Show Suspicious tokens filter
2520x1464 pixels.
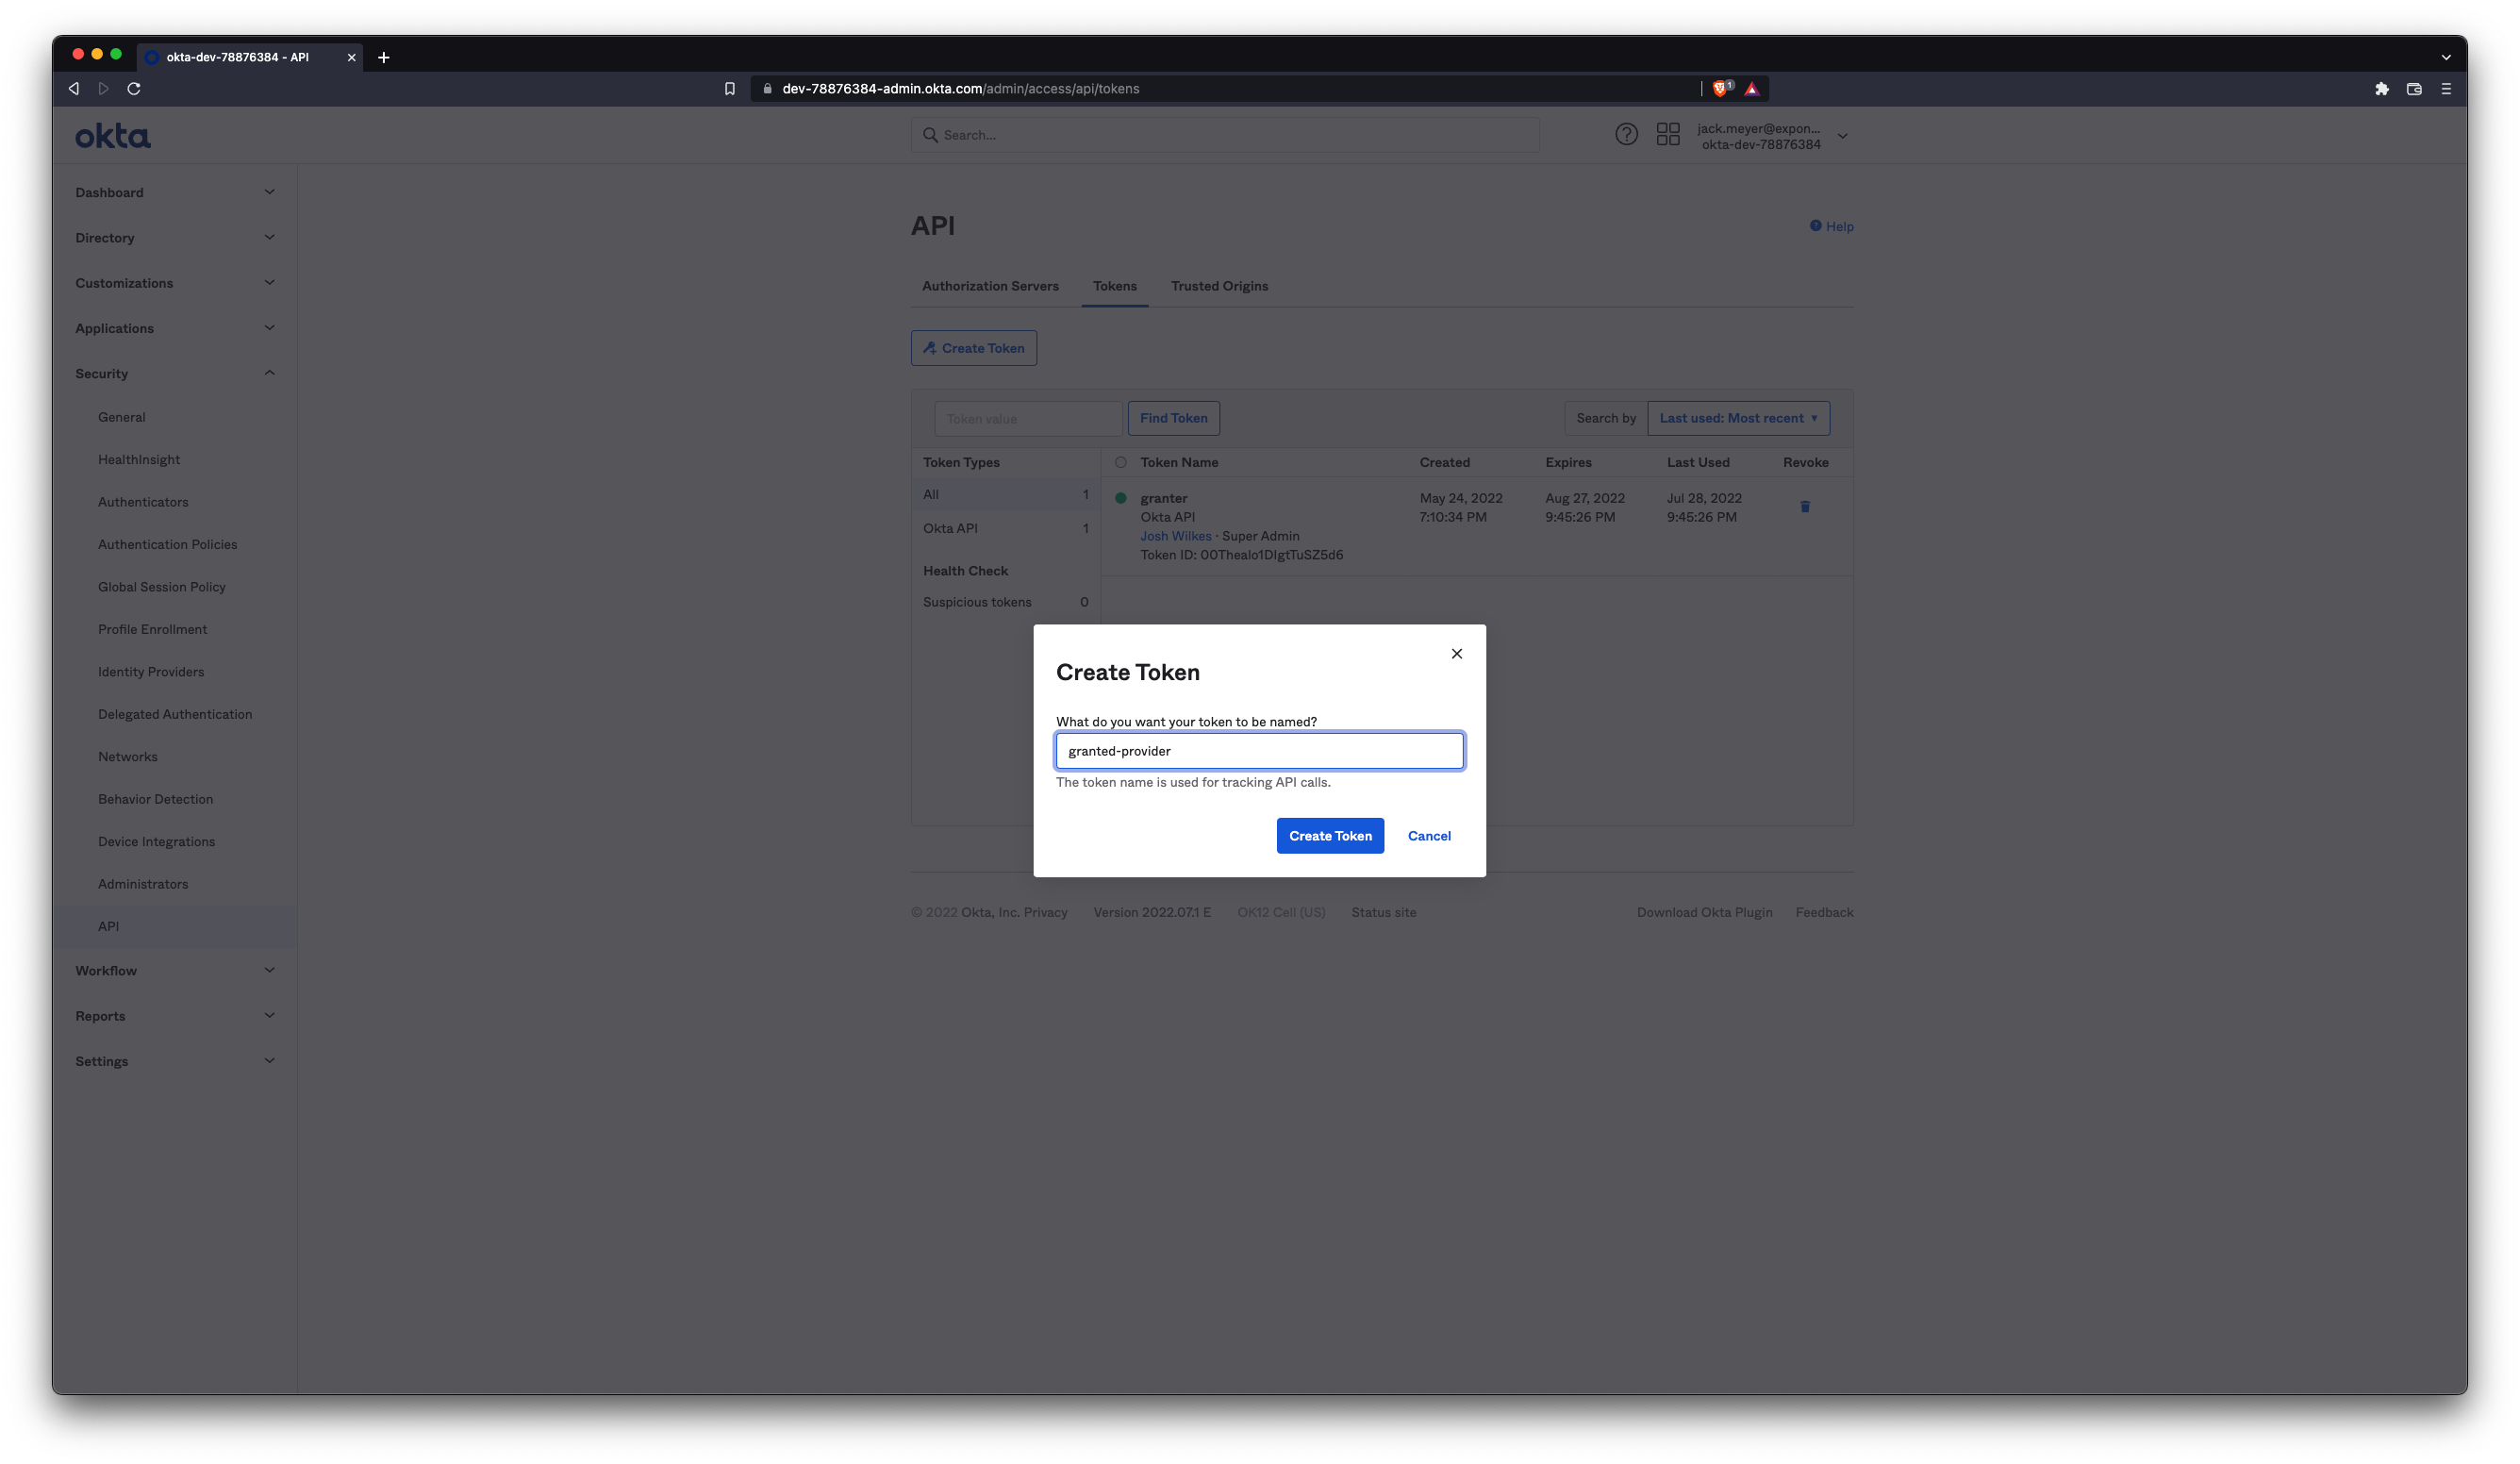1005,602
